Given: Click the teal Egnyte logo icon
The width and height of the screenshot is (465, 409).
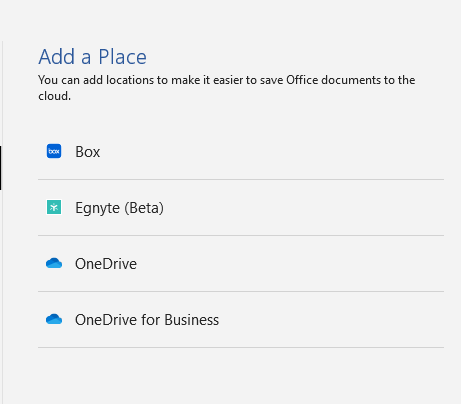Looking at the screenshot, I should tap(54, 209).
